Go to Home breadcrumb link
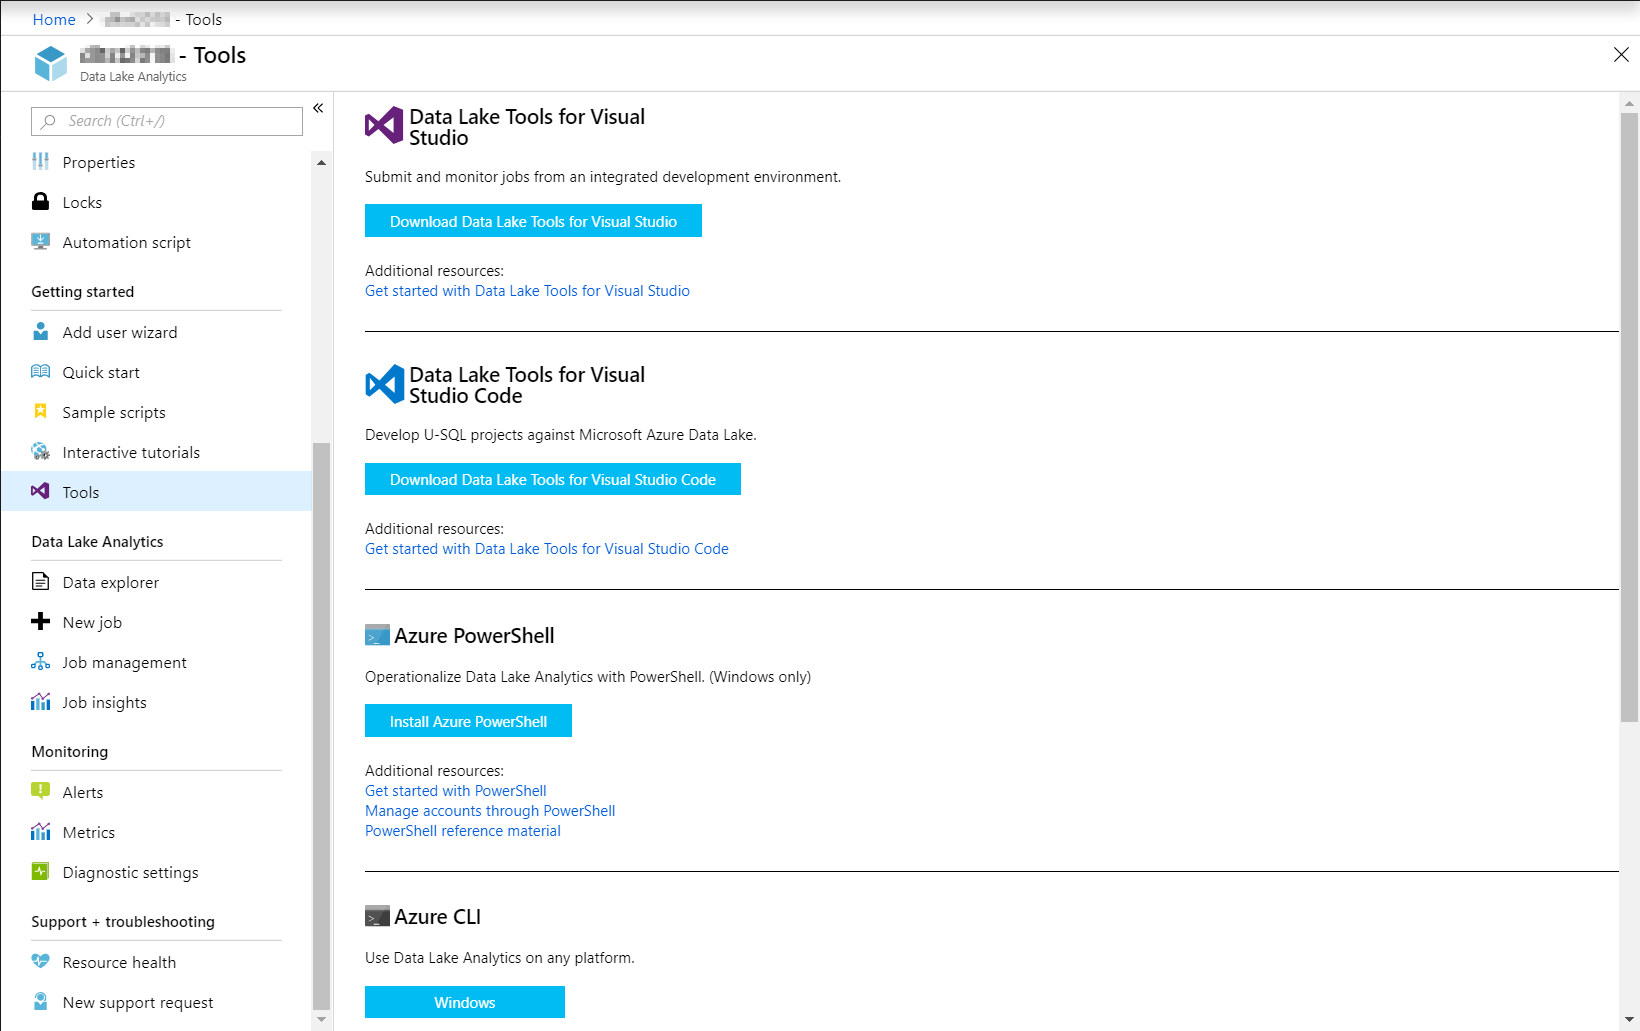Viewport: 1640px width, 1031px height. (54, 19)
